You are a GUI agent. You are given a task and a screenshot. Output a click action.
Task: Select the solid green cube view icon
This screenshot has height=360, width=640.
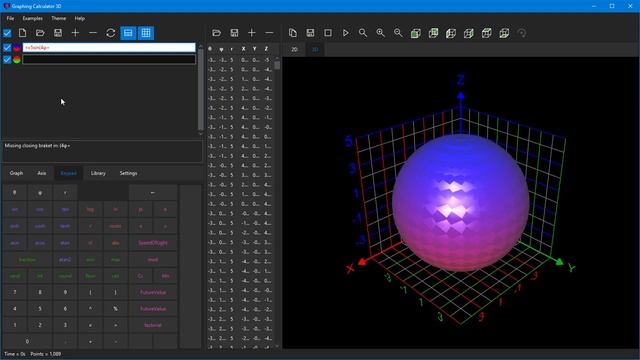[416, 33]
